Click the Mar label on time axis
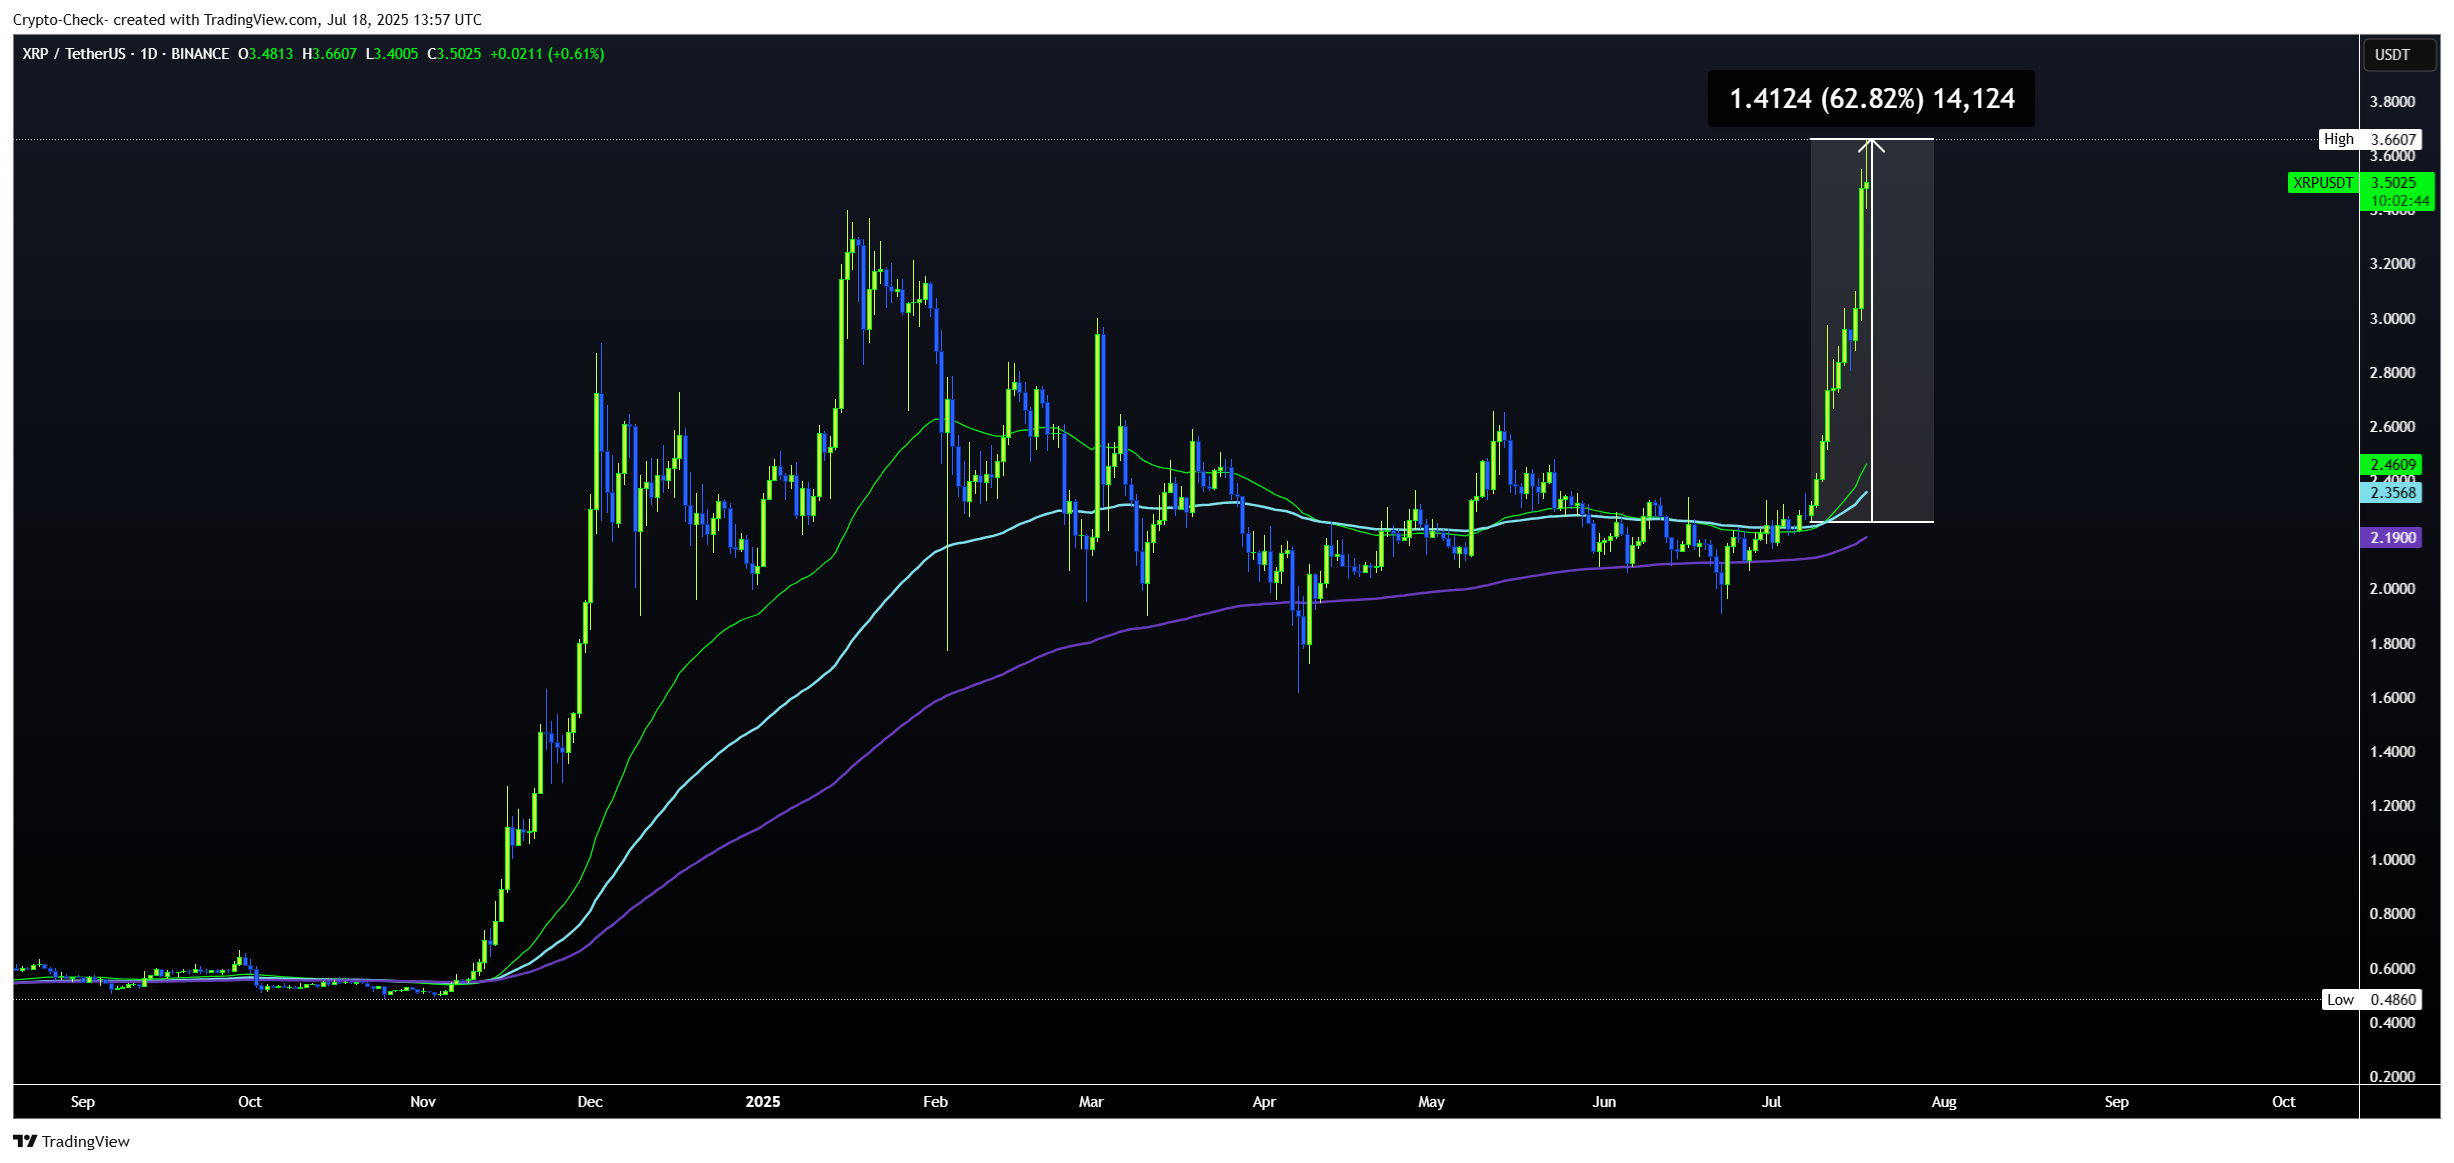Viewport: 2454px width, 1163px height. pyautogui.click(x=1091, y=1101)
